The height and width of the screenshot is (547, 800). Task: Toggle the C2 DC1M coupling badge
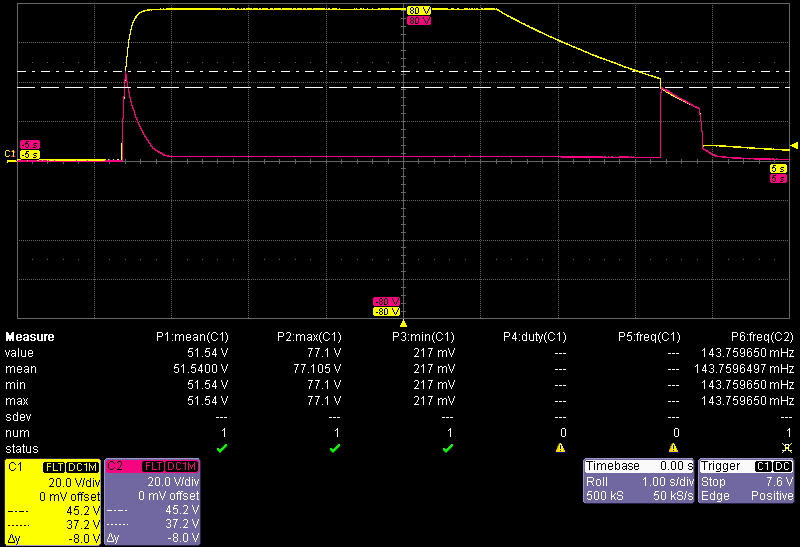tap(180, 467)
